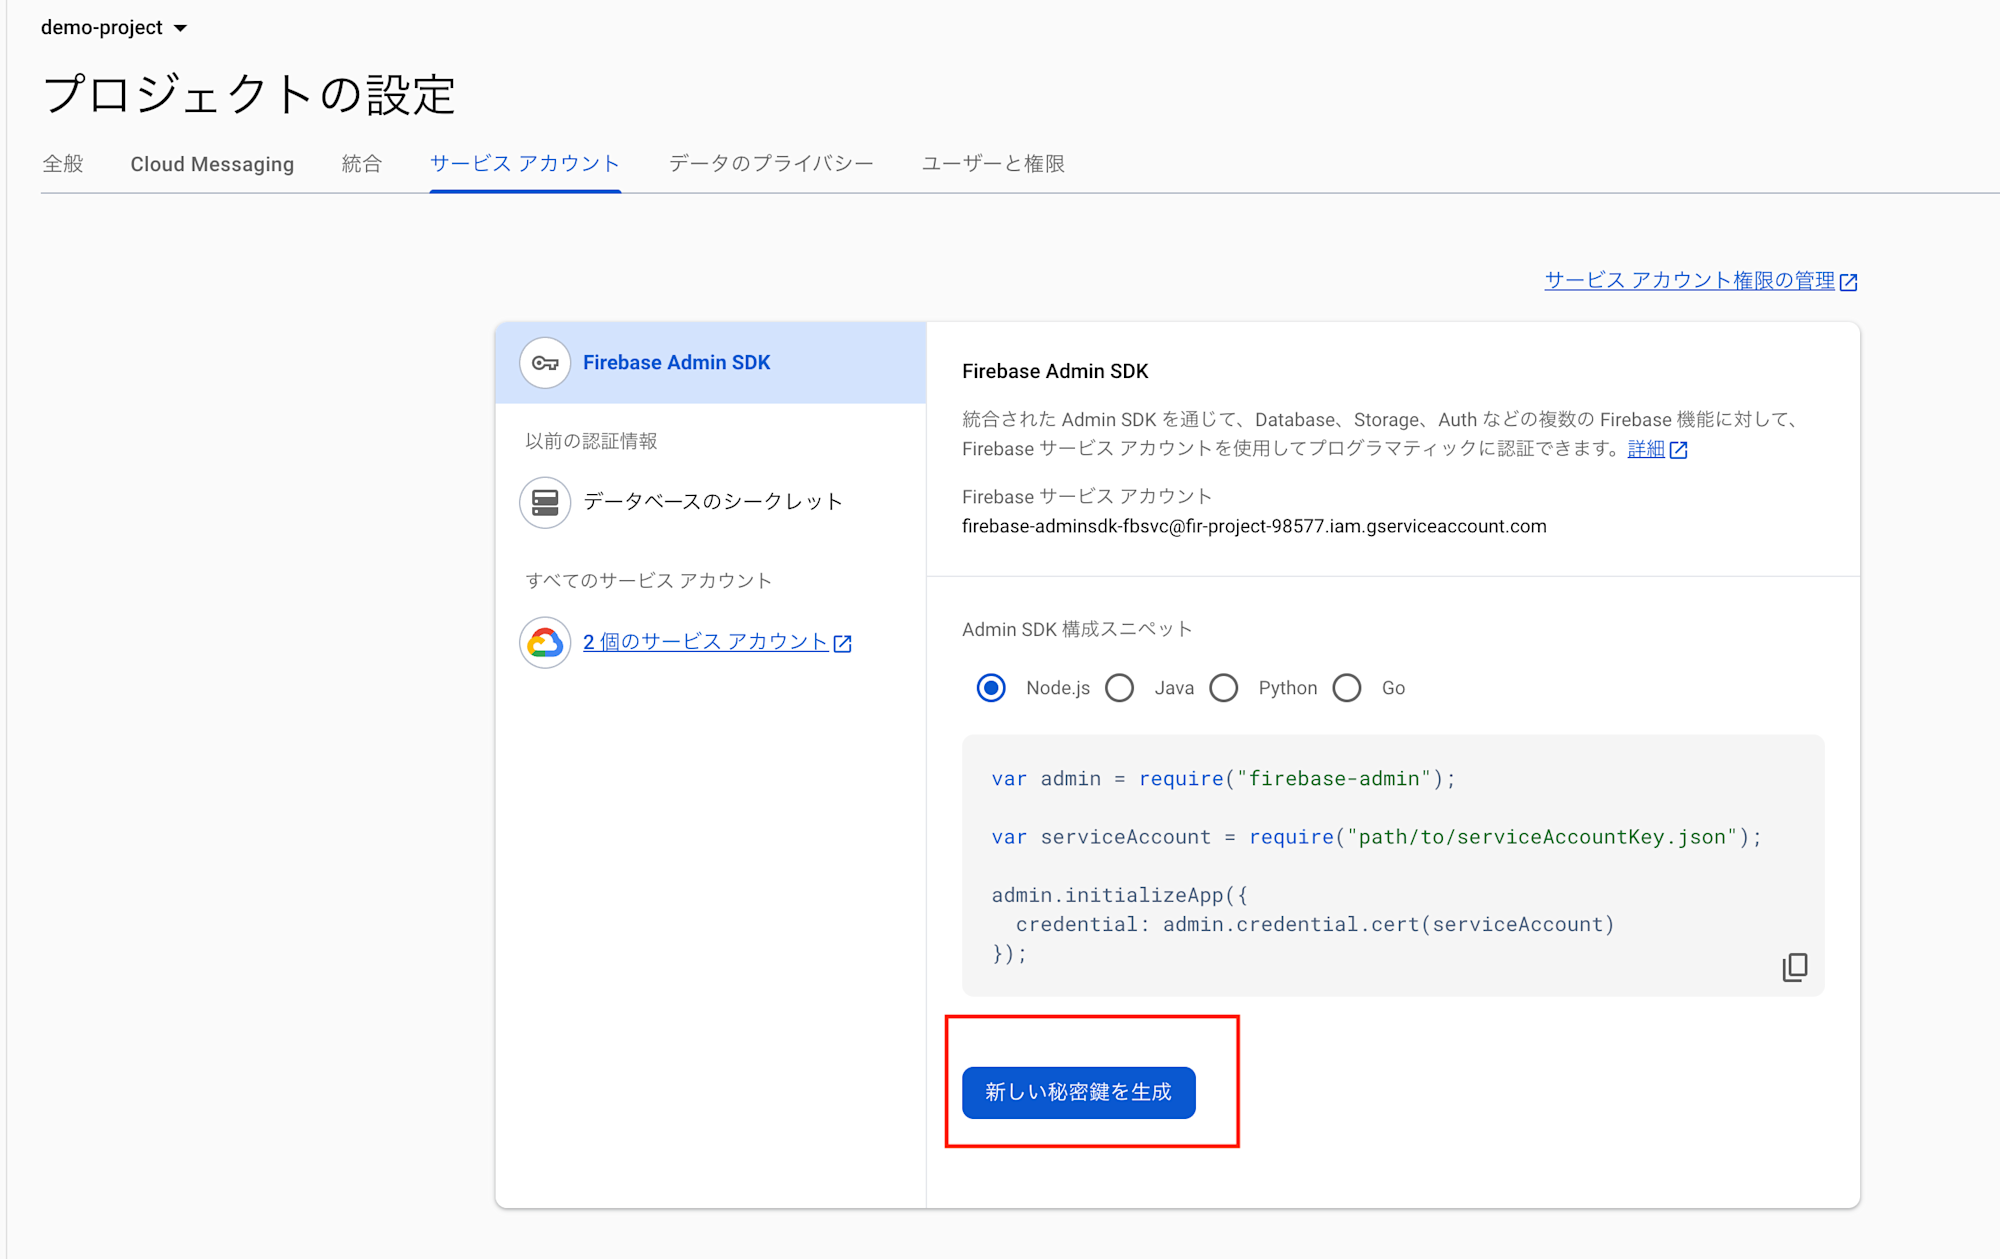Click the 以前の認証情報 section label

591,441
